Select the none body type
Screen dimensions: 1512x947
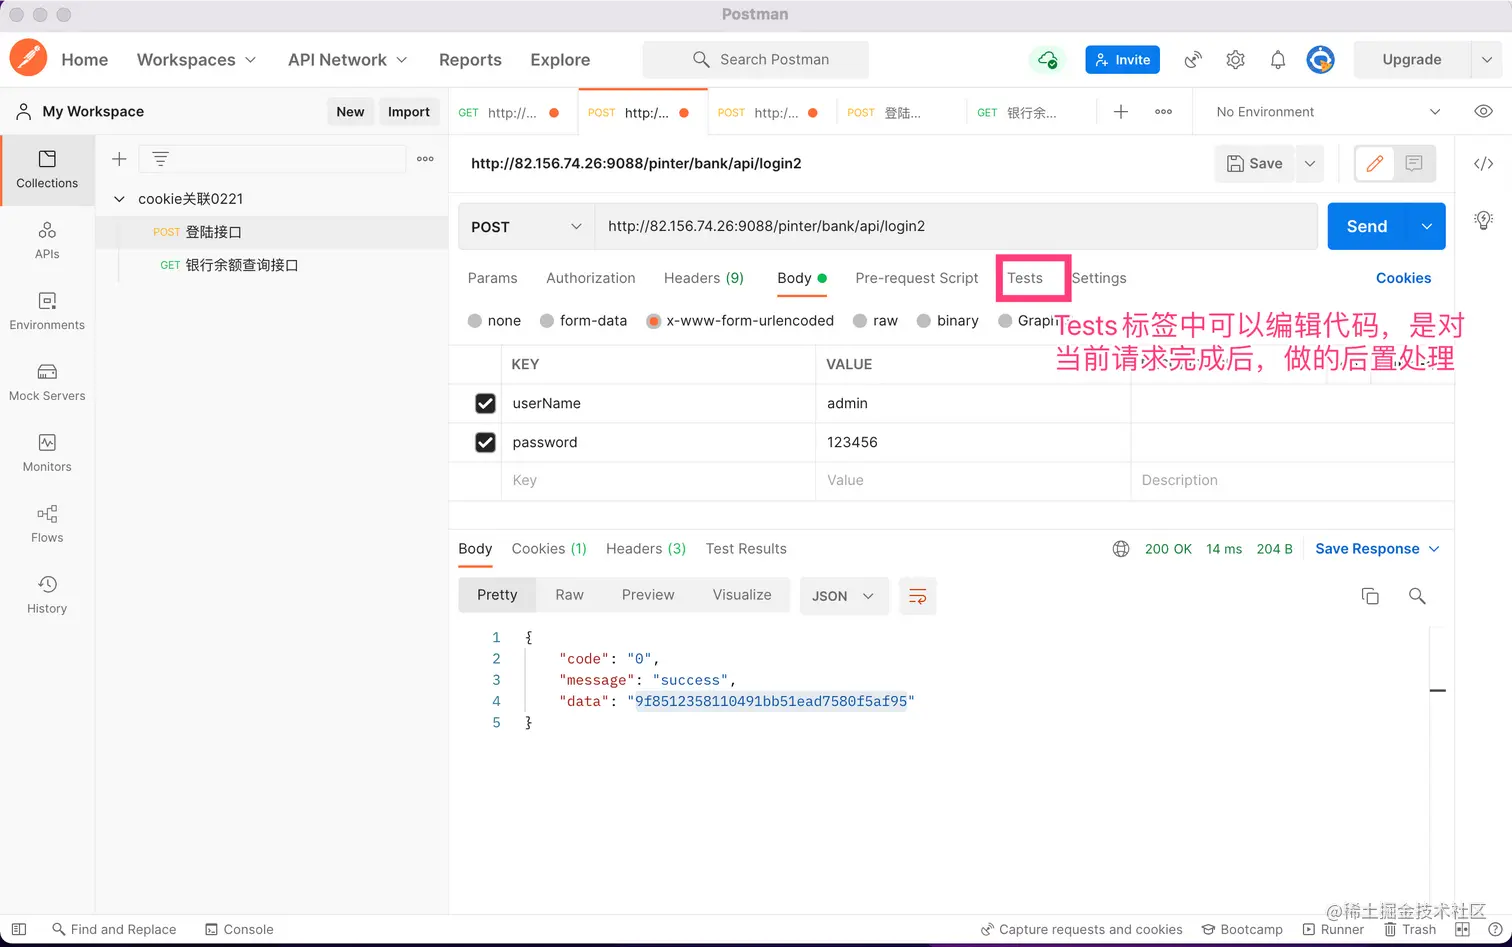click(475, 321)
